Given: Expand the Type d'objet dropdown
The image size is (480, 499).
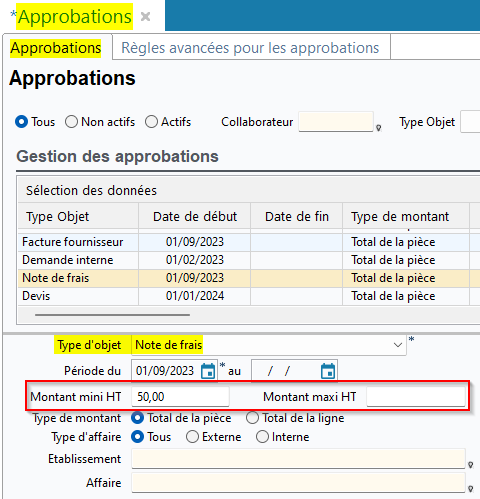Looking at the screenshot, I should click(398, 345).
